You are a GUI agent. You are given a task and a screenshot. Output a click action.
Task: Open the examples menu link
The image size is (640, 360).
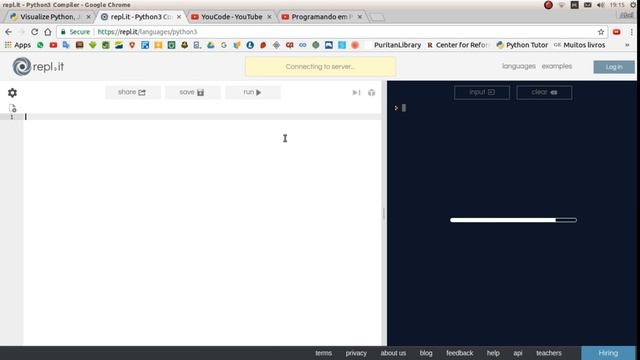(557, 66)
